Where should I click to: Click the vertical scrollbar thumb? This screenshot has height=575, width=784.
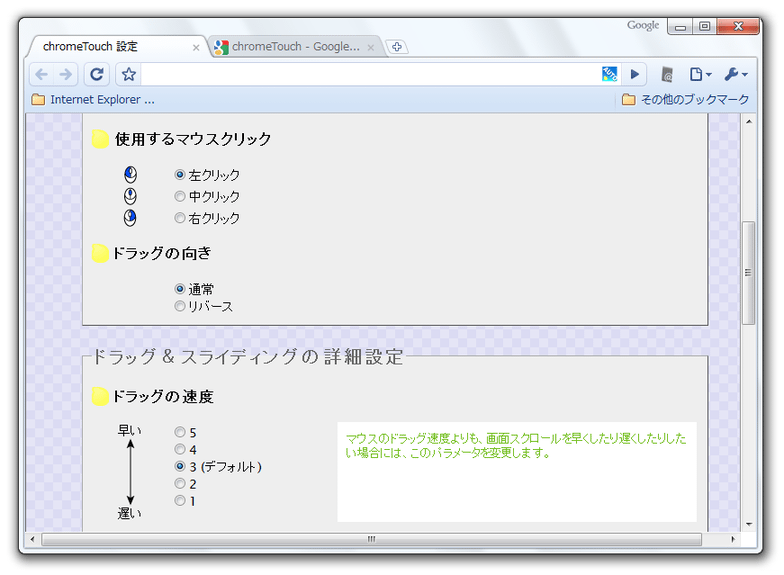748,273
